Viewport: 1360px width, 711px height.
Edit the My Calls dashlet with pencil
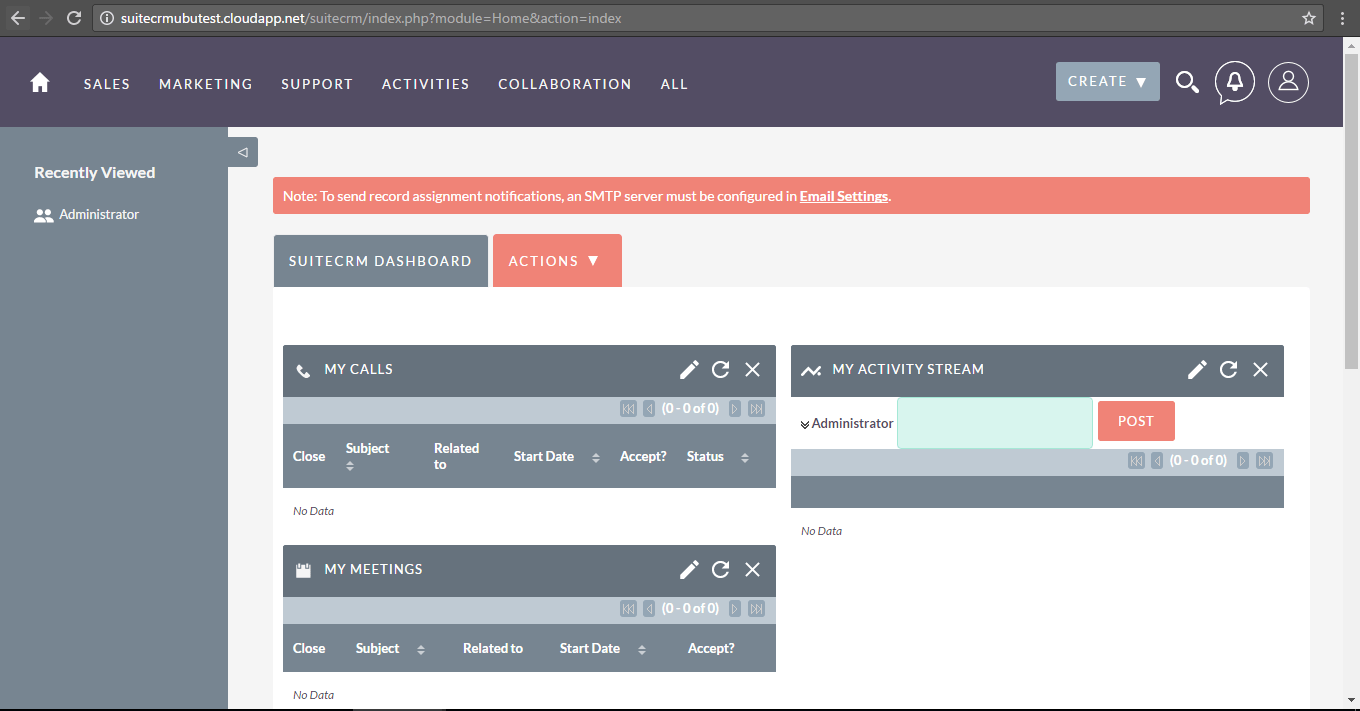[689, 370]
